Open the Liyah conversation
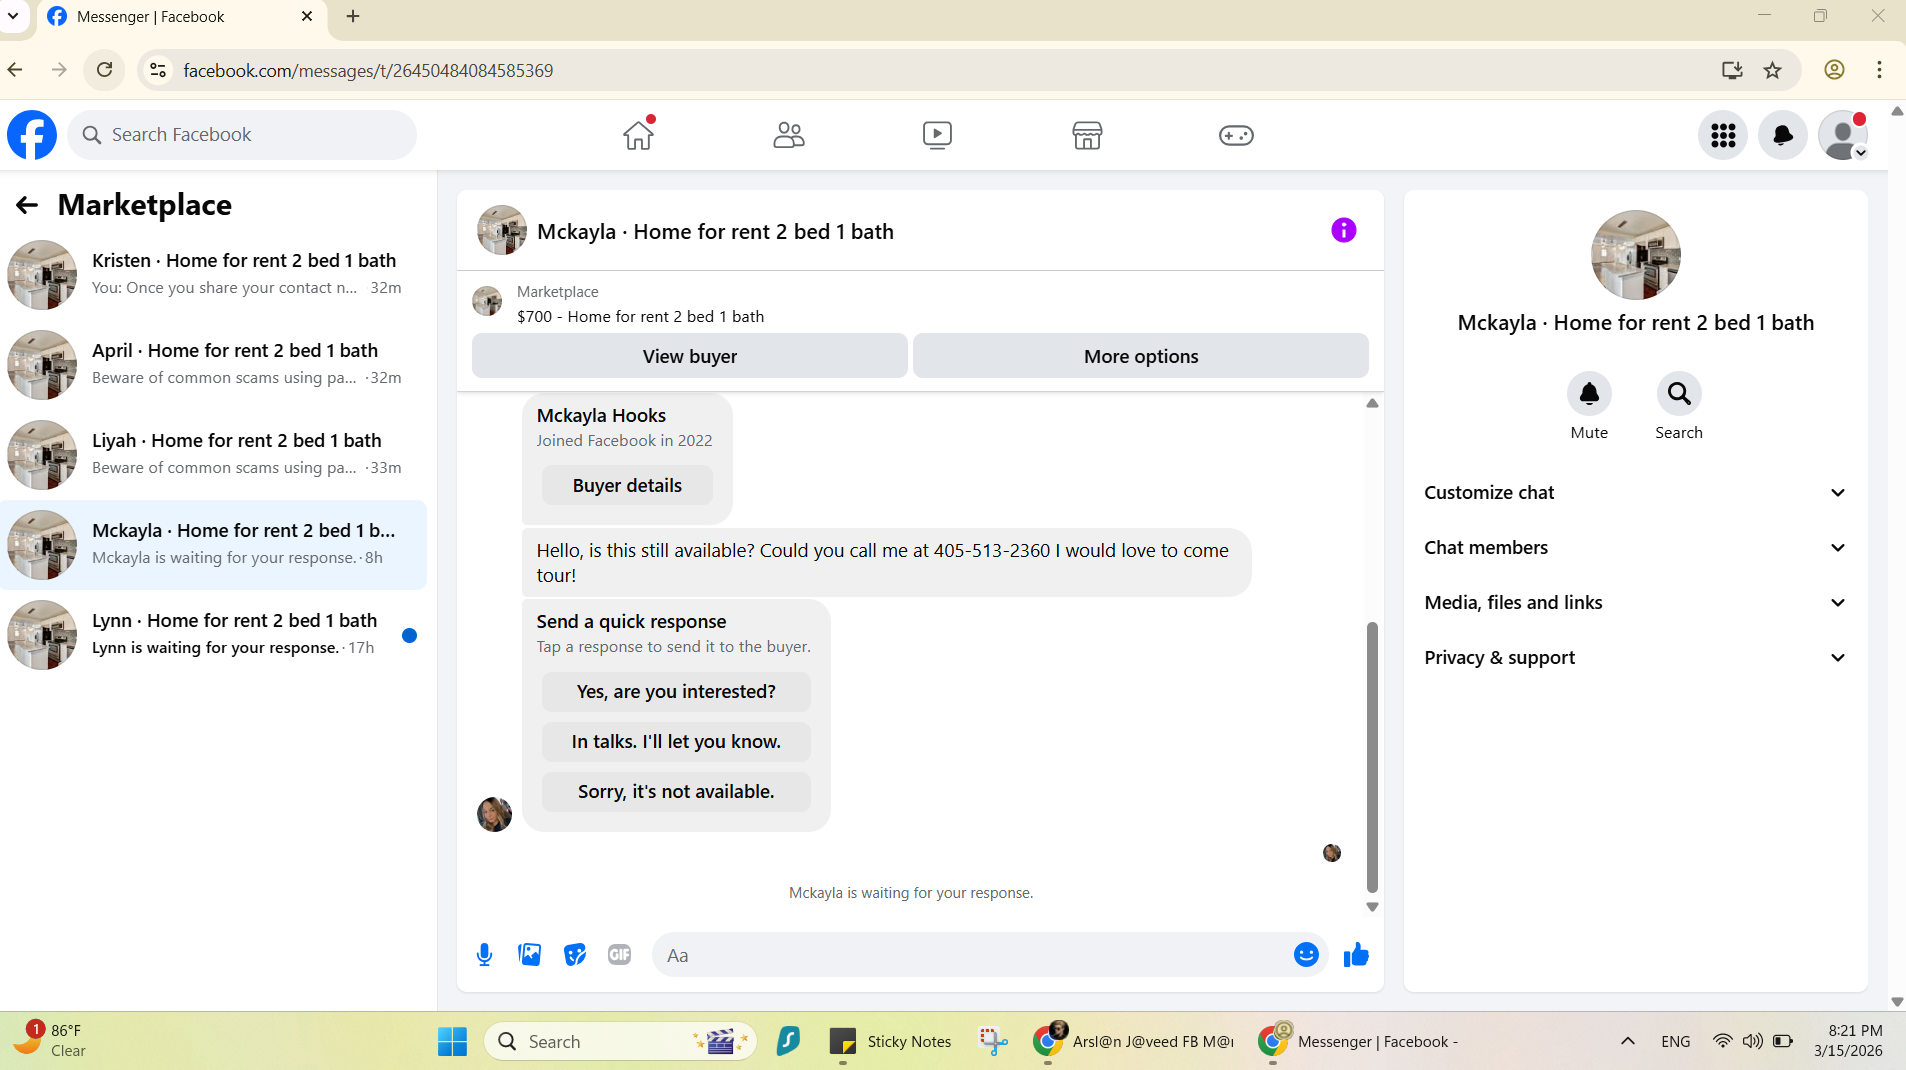This screenshot has height=1070, width=1906. [x=213, y=455]
